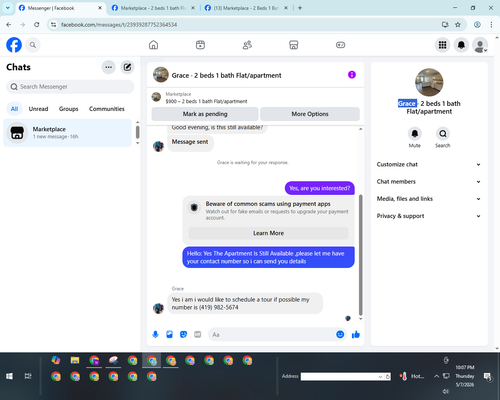Click the browser address bar URL
This screenshot has width=500, height=400.
tap(119, 25)
